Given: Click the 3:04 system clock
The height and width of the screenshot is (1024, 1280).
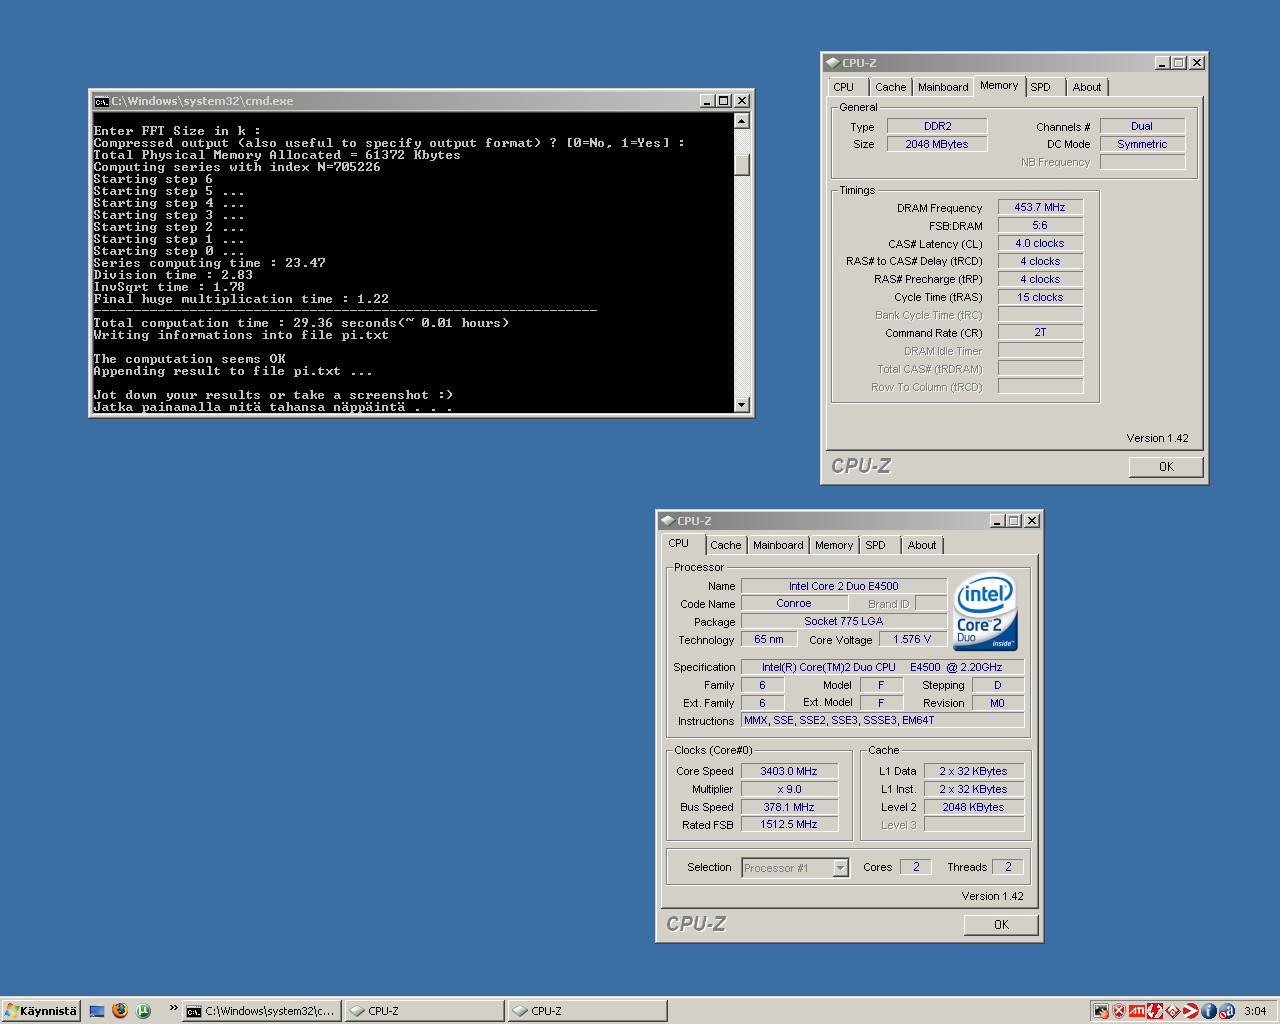Looking at the screenshot, I should 1255,1011.
